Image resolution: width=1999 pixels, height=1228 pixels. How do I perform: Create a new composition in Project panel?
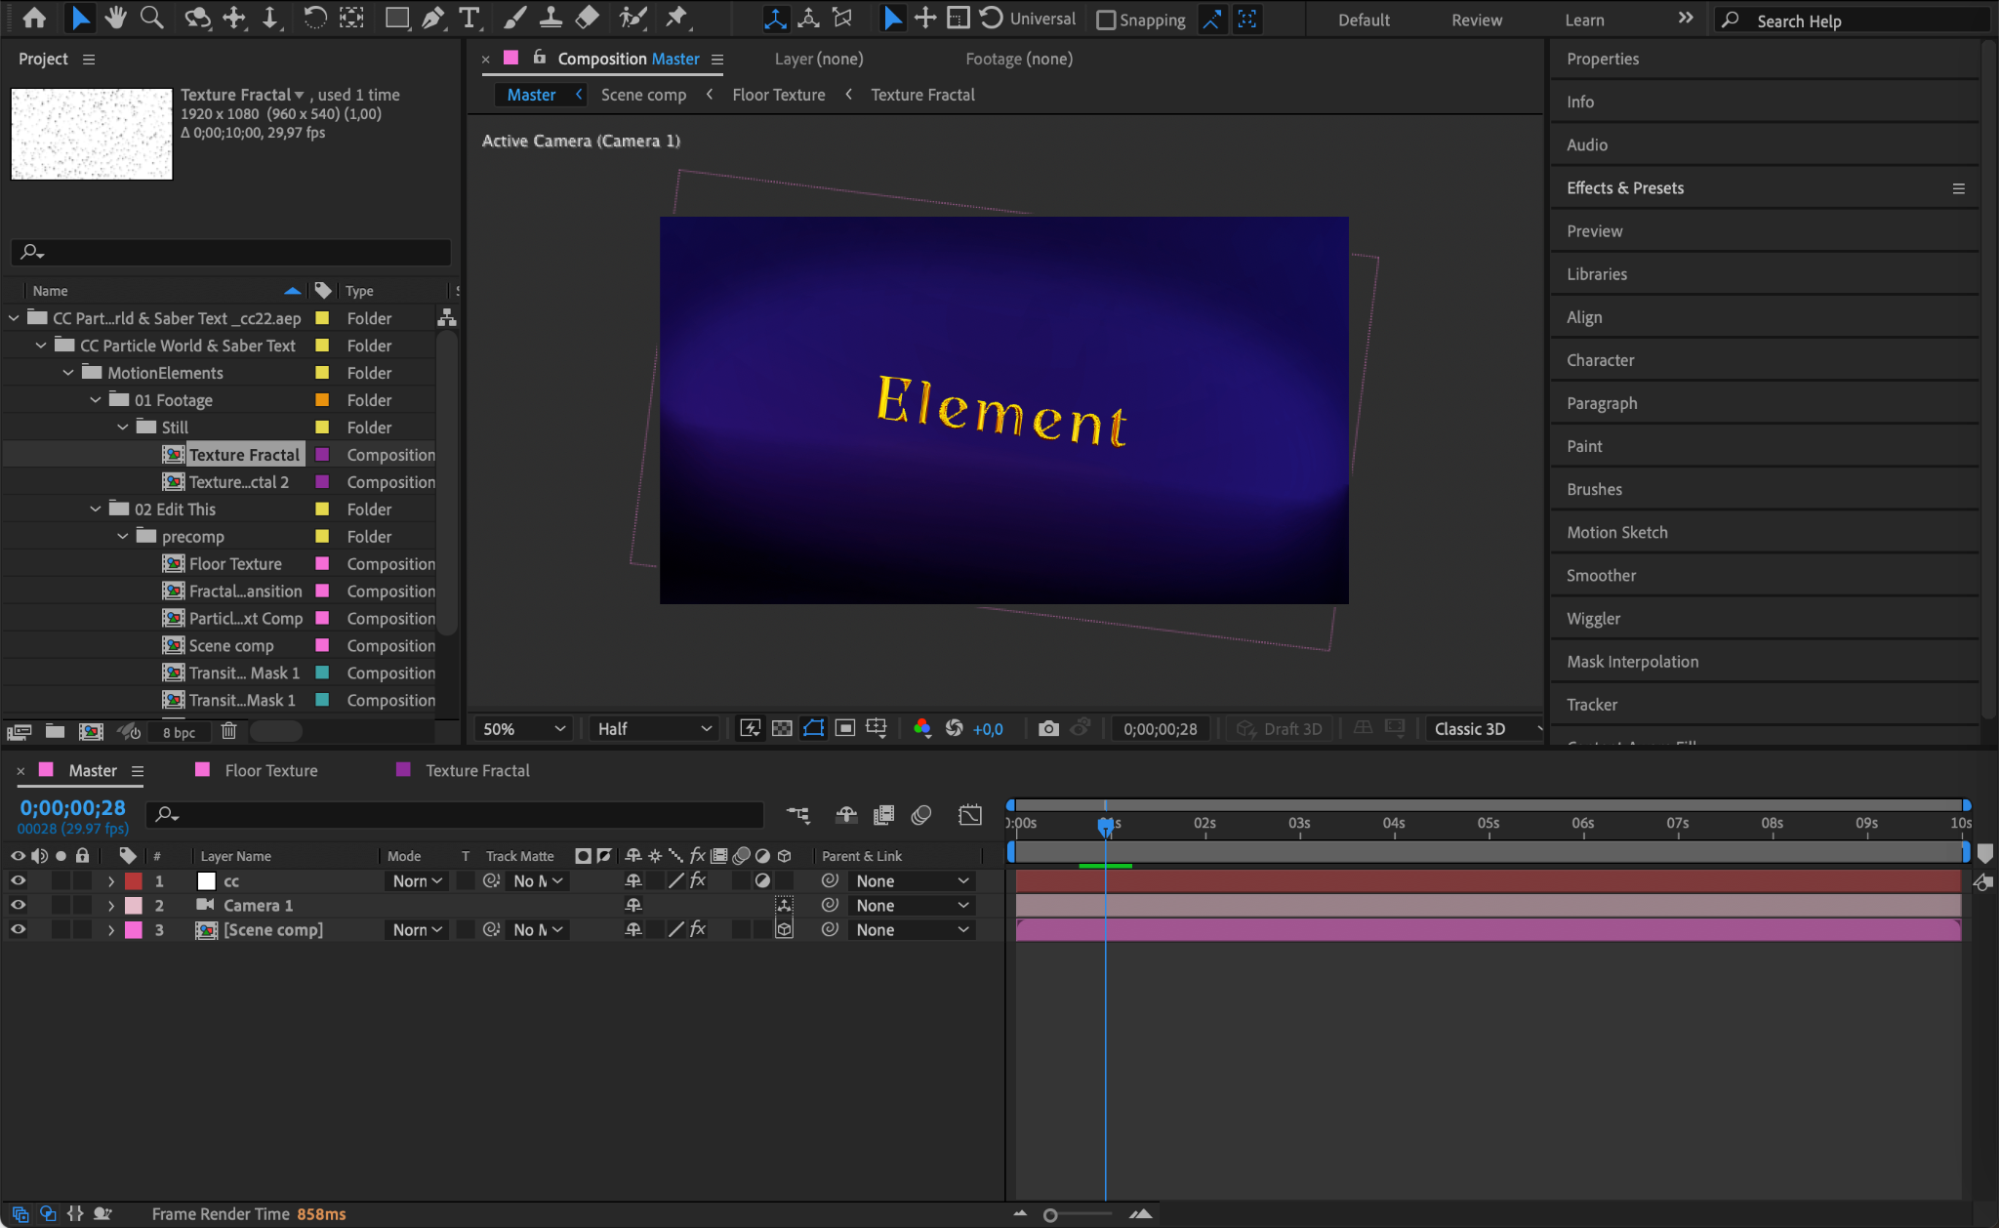91,732
